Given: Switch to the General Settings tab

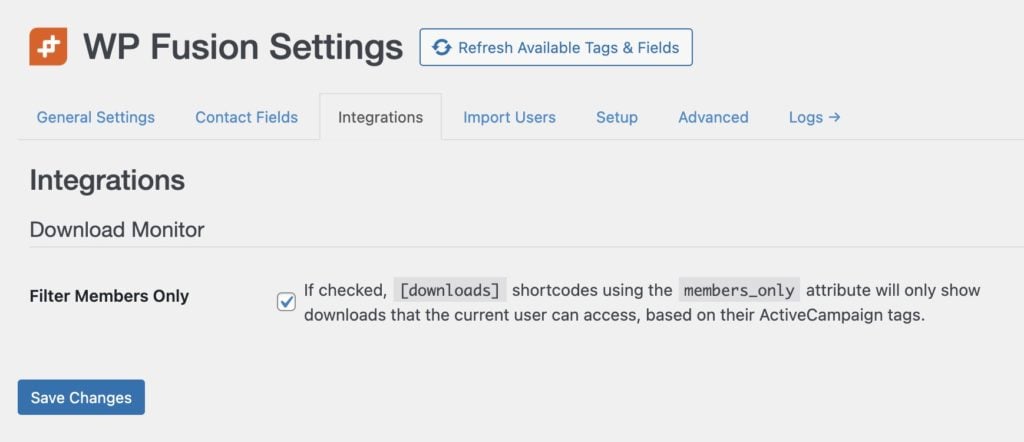Looking at the screenshot, I should coord(95,118).
